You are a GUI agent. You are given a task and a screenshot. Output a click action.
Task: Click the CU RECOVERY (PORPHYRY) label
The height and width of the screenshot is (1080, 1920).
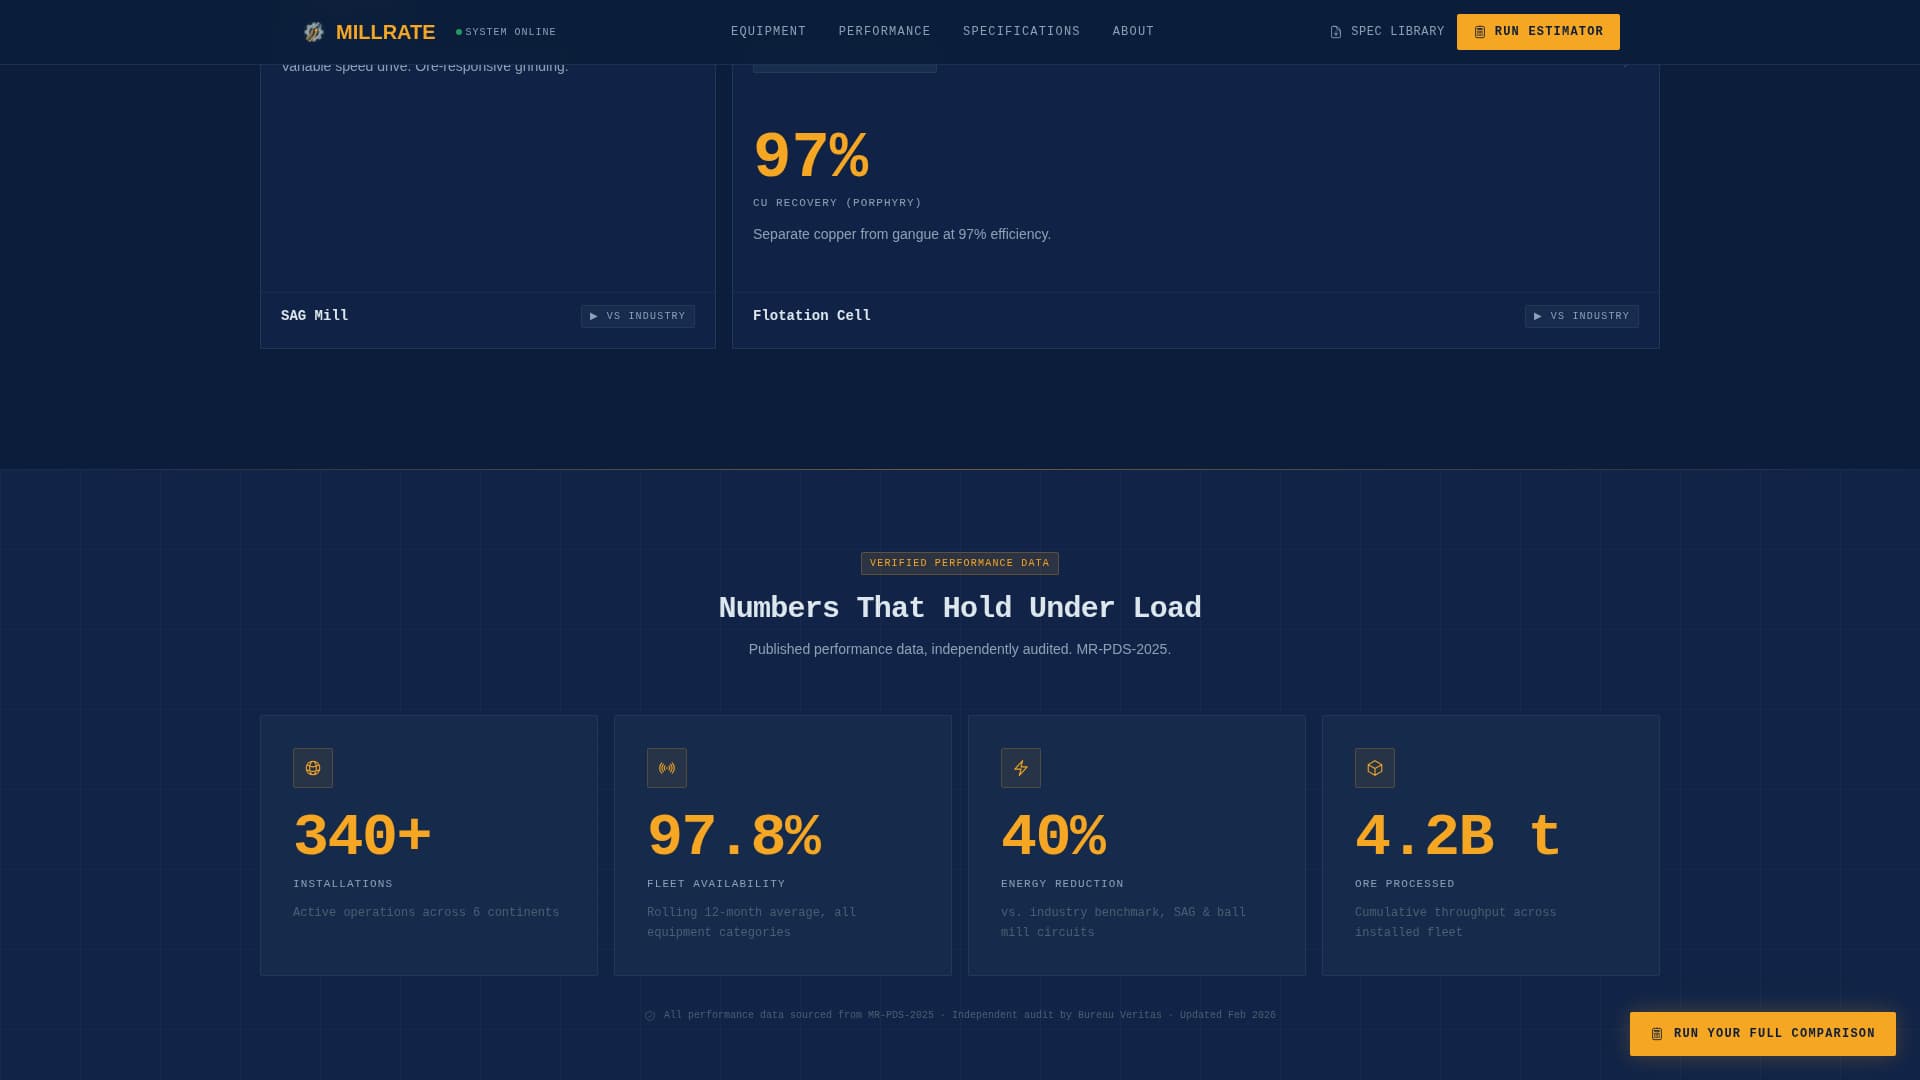click(x=837, y=203)
